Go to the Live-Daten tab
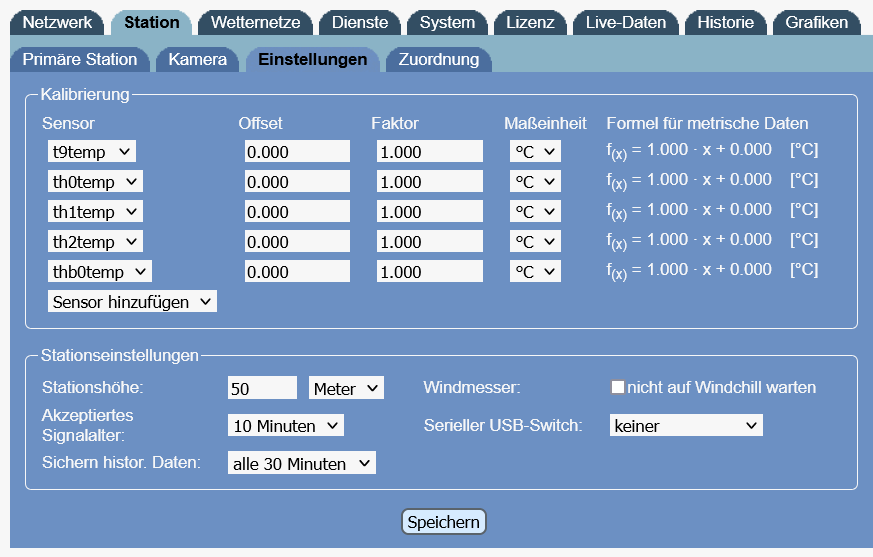 626,22
